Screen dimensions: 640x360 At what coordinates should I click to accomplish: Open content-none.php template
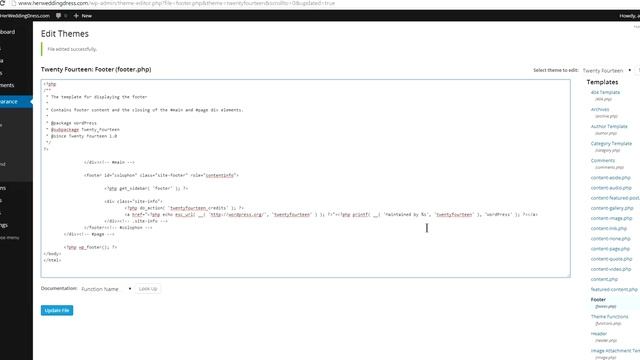click(610, 239)
